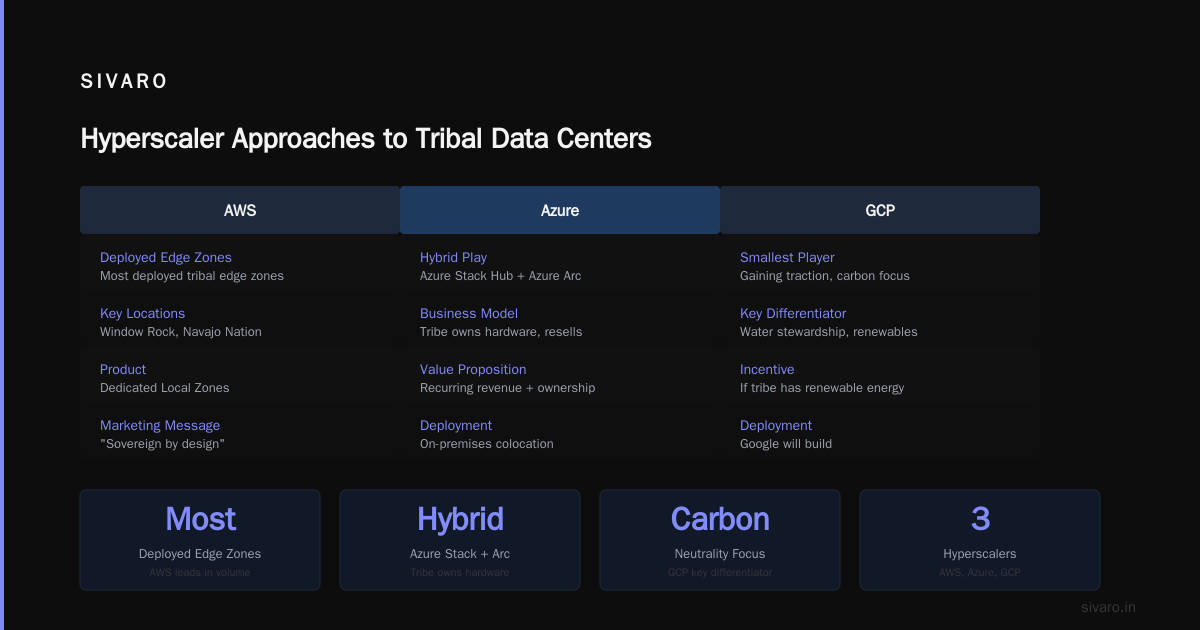Click 'GCP key differentiator' caption
The image size is (1200, 630).
point(720,573)
